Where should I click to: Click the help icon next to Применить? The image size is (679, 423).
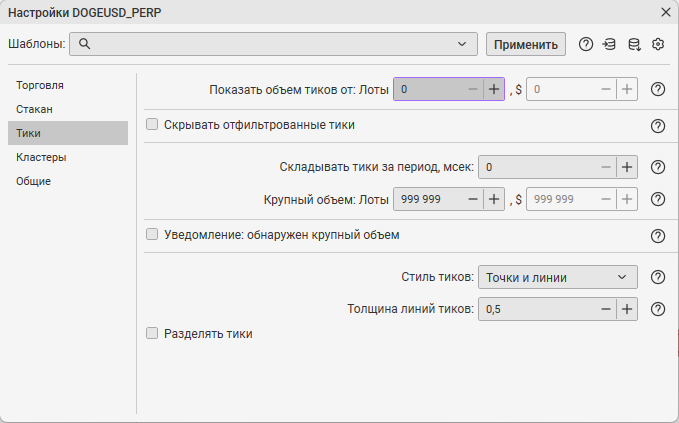click(x=586, y=44)
